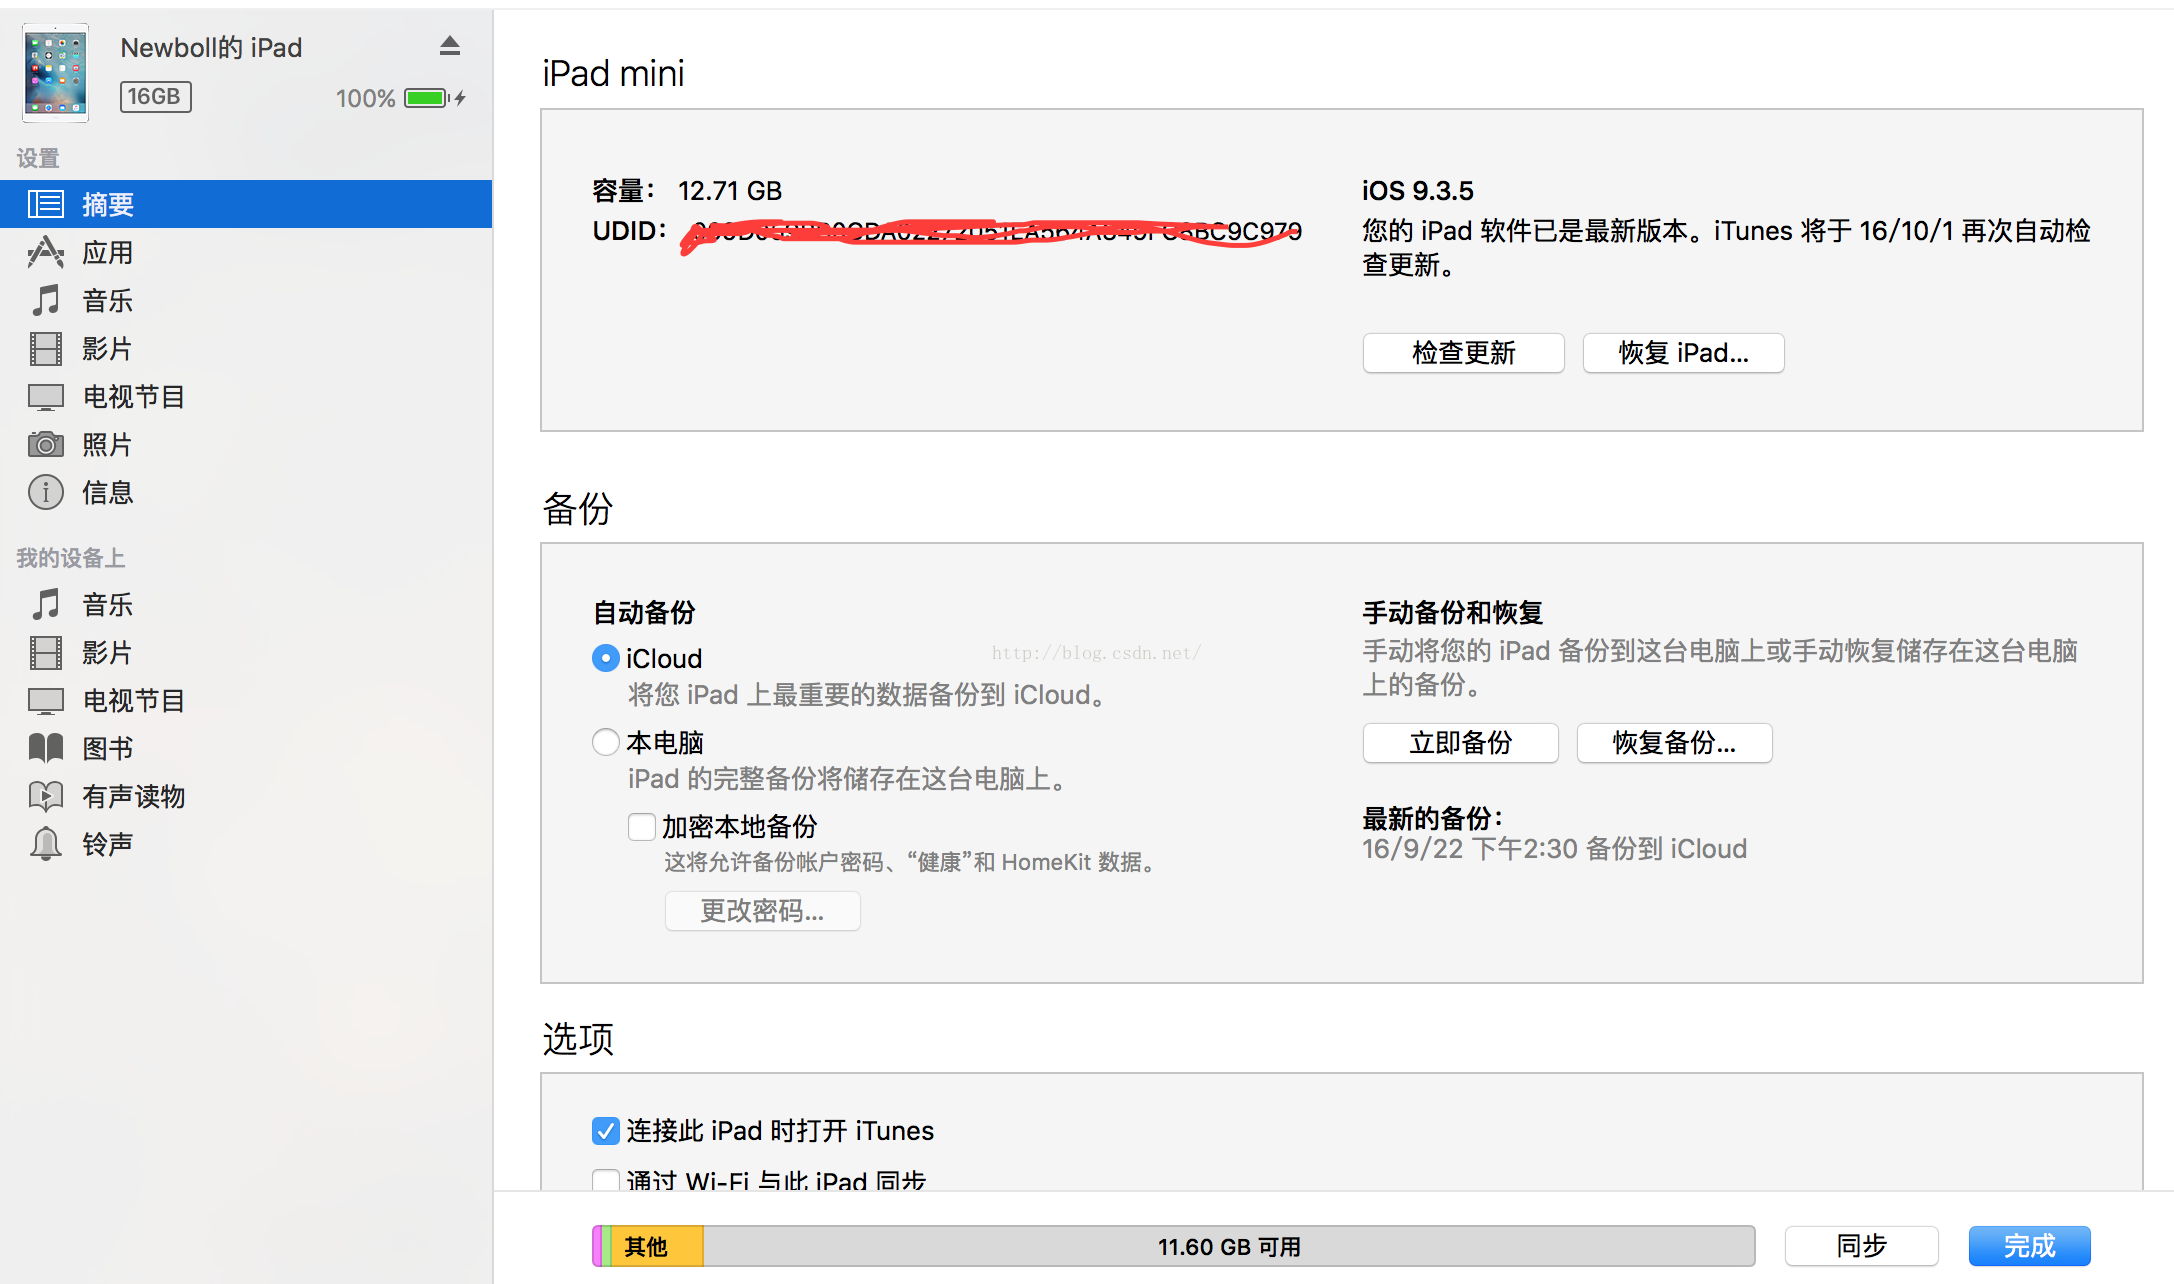
Task: Click the 影片 film icon under 设置
Action: coord(46,348)
